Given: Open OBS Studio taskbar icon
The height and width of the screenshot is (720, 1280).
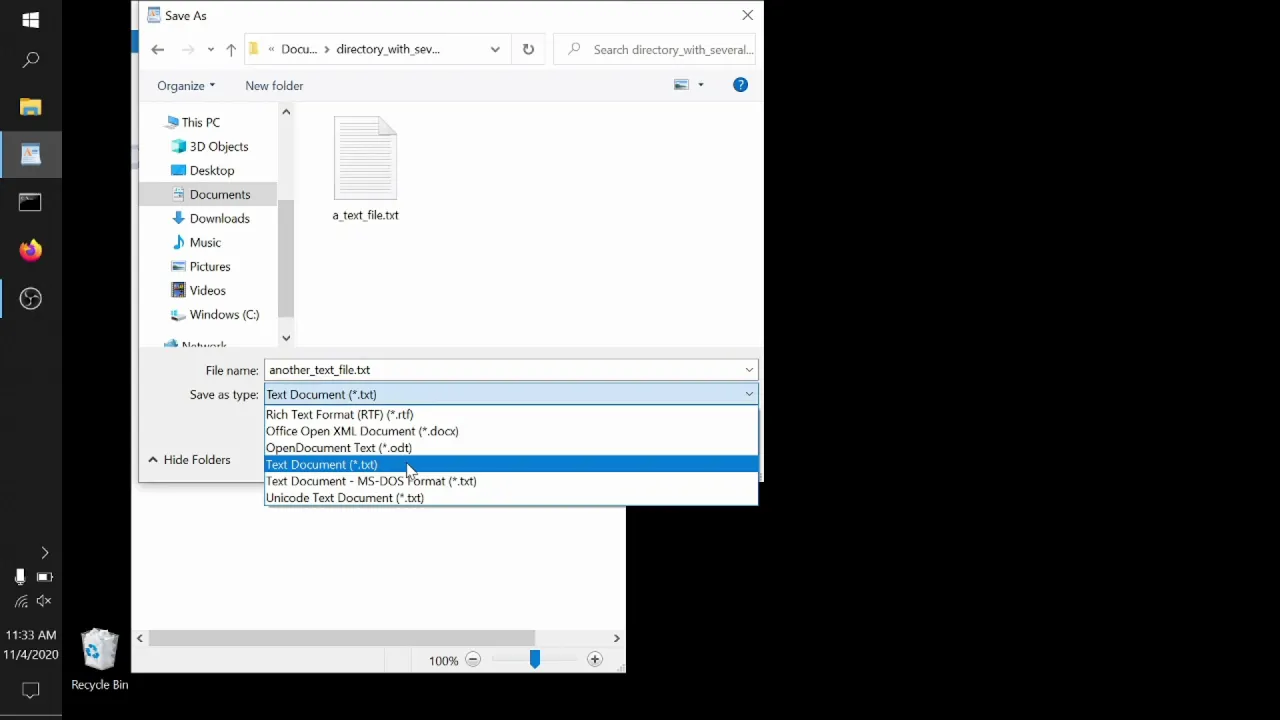Looking at the screenshot, I should (30, 298).
